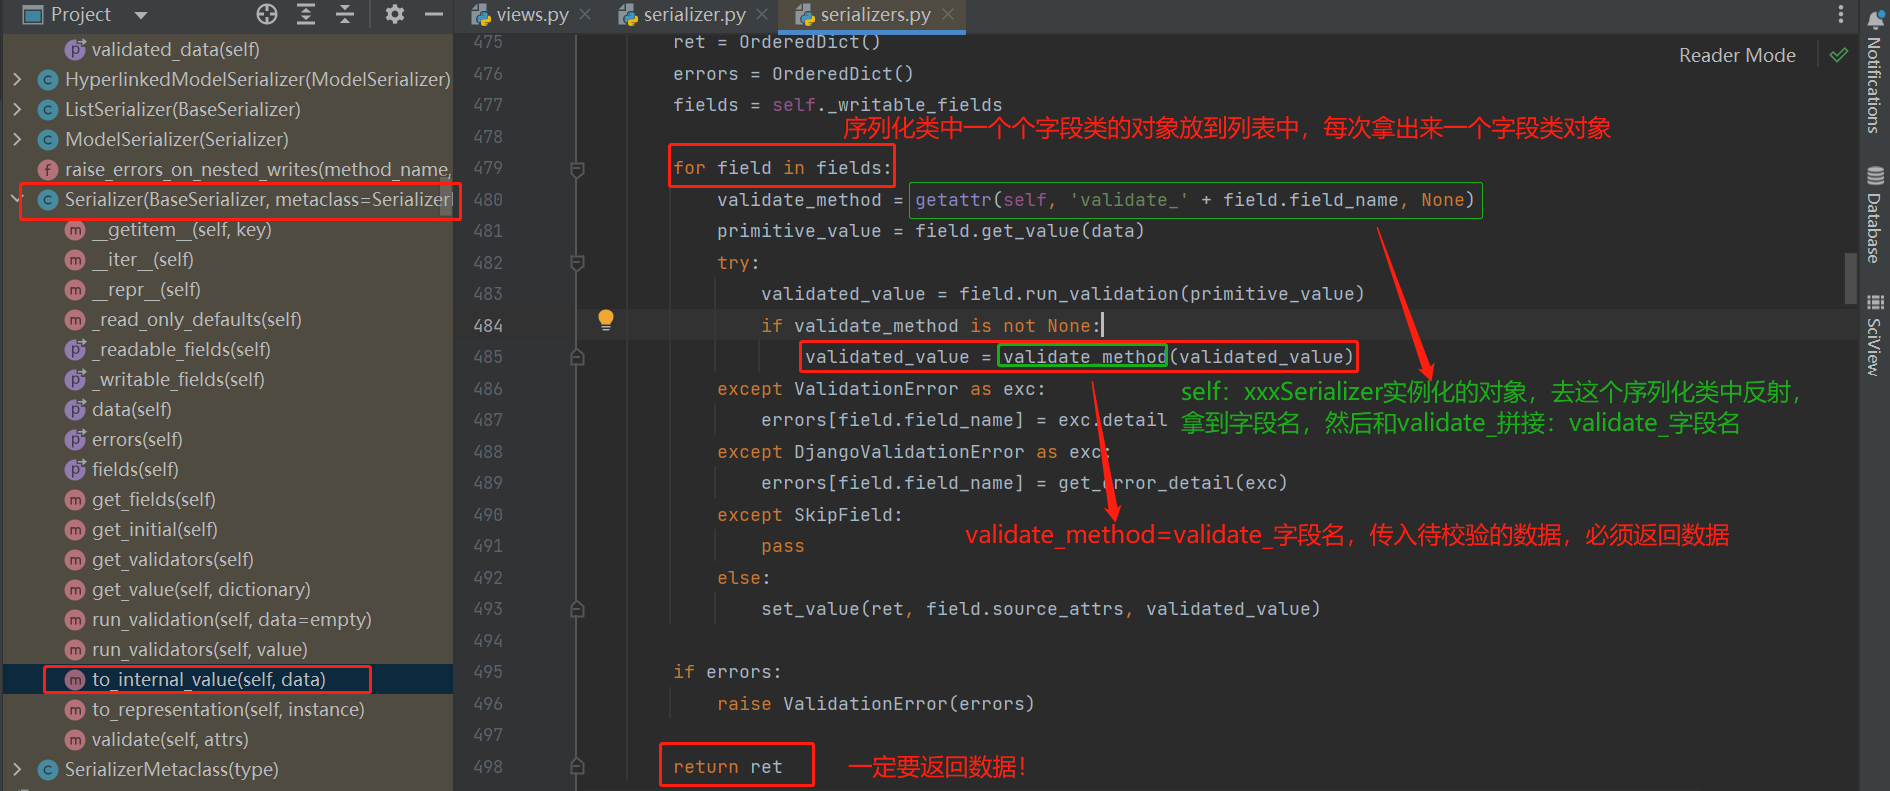The width and height of the screenshot is (1890, 791).
Task: Click 'fields = self._writable_fields' on line 477
Action: point(838,105)
